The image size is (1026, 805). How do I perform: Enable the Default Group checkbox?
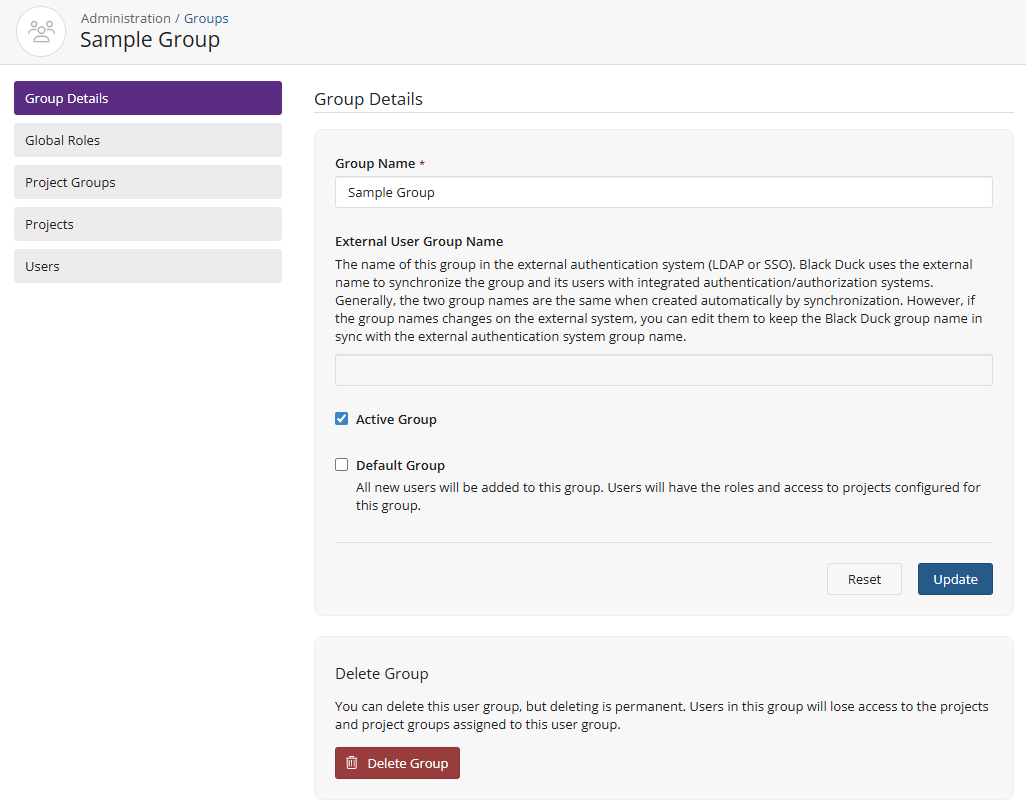[x=342, y=465]
